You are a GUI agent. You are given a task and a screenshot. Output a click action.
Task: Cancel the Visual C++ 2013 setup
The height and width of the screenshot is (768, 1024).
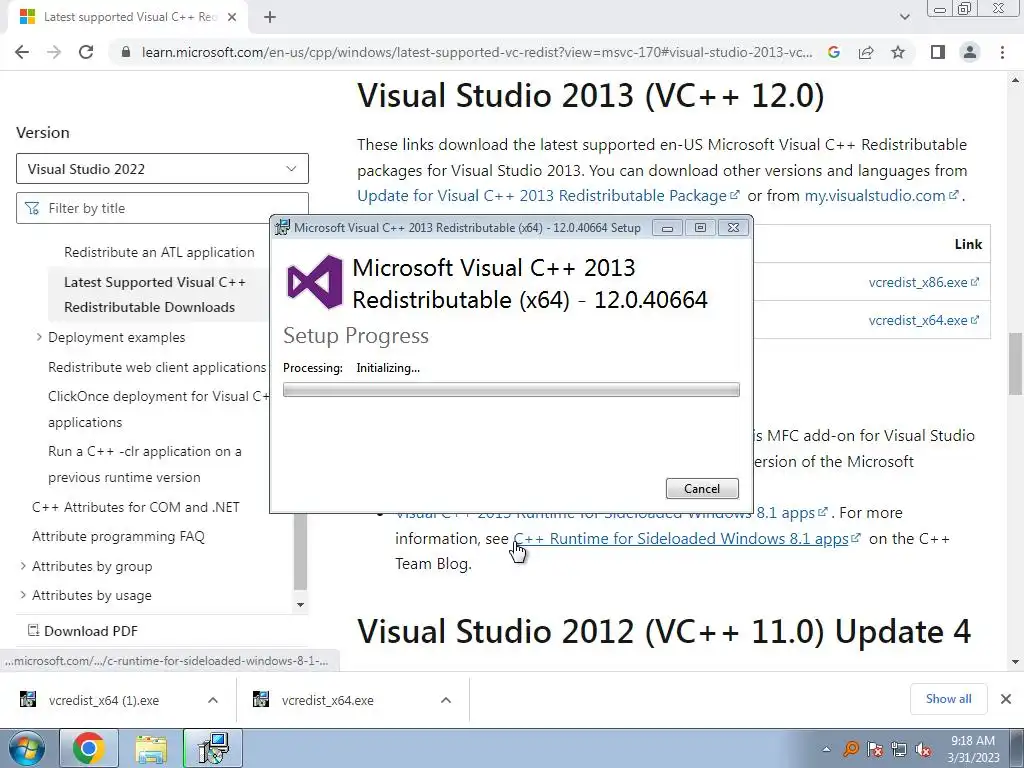pyautogui.click(x=702, y=488)
